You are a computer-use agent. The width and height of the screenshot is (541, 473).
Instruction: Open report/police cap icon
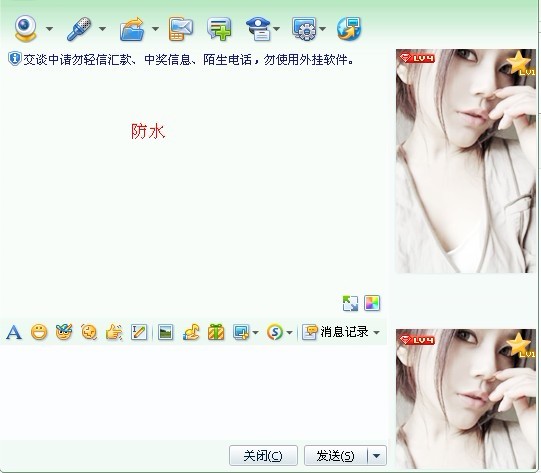(259, 29)
